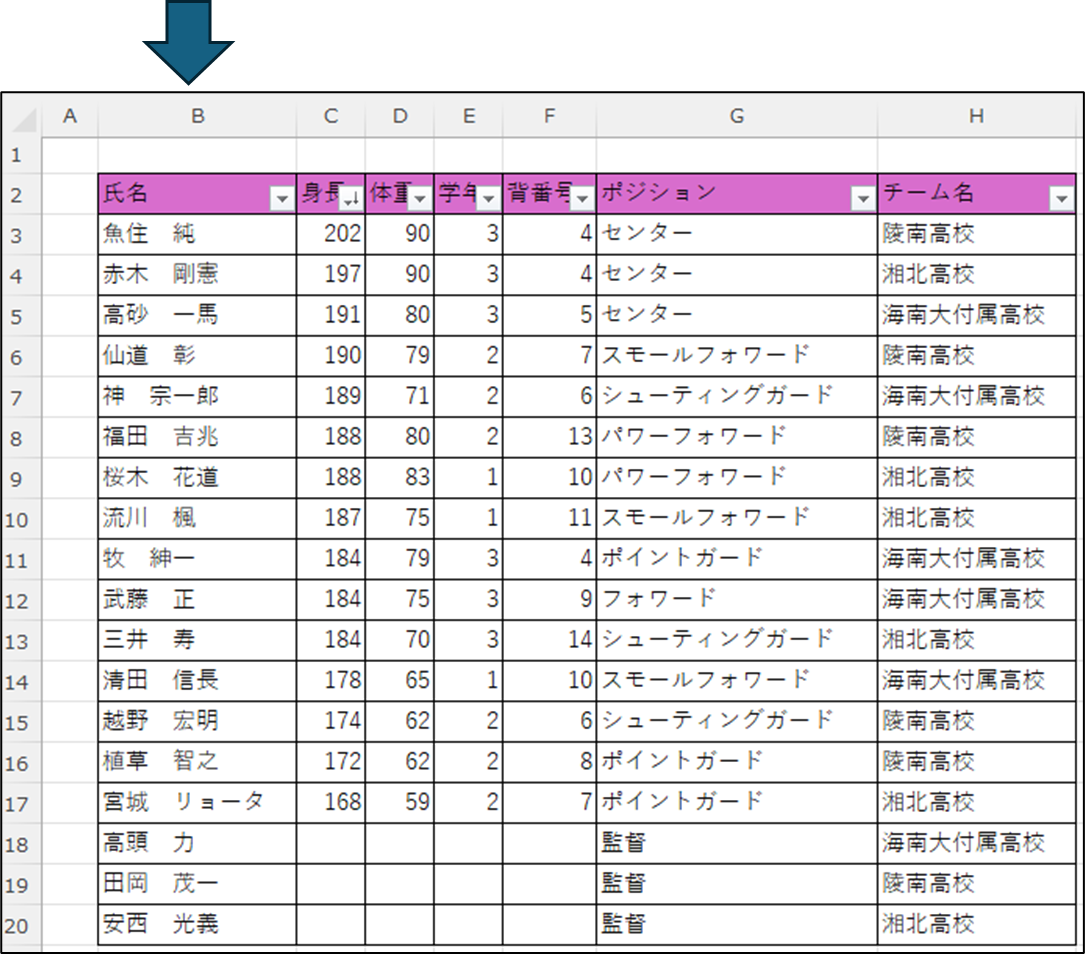Screen dimensions: 1085x954
Task: Click the cell containing 桜木 花道
Action: pos(197,478)
